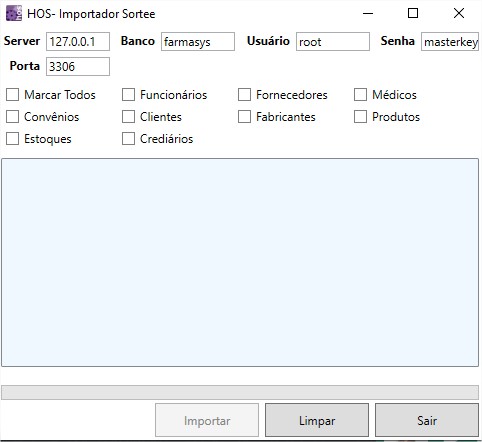
Task: Tick the Produtos checkbox
Action: pos(360,117)
